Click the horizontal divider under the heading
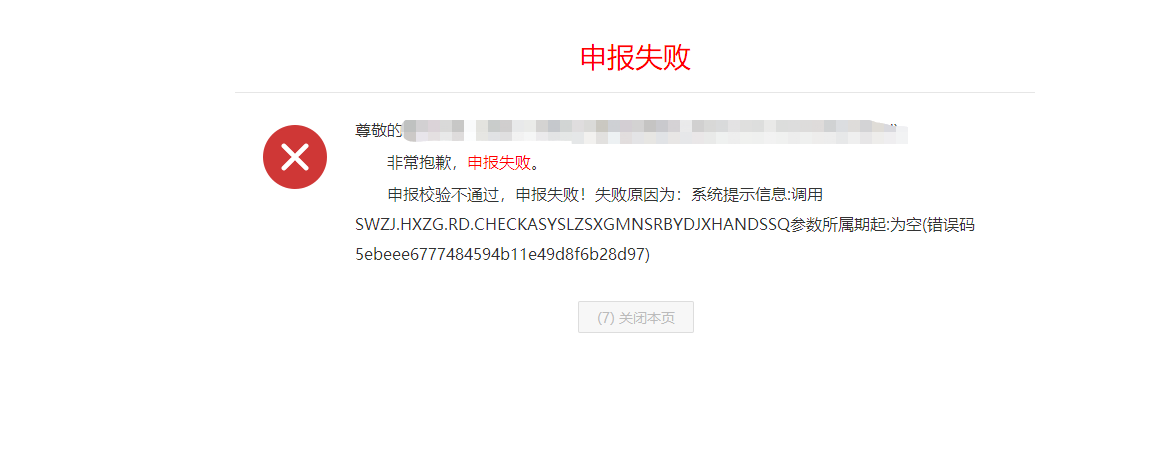 (x=634, y=92)
